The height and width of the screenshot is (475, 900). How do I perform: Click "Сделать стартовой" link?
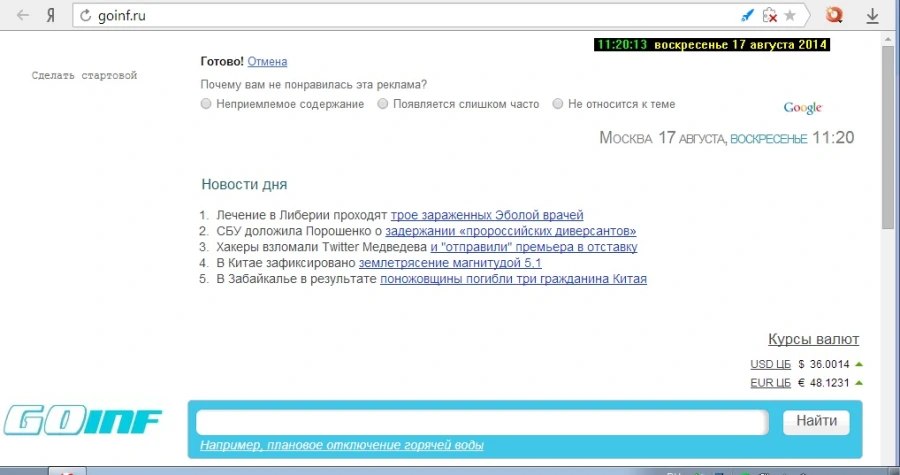(x=84, y=75)
